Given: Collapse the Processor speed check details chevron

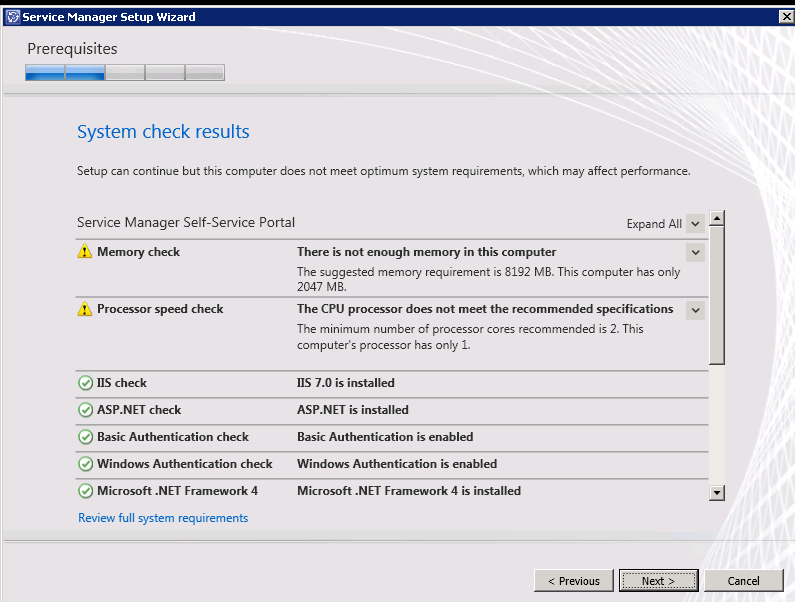Looking at the screenshot, I should (x=696, y=310).
